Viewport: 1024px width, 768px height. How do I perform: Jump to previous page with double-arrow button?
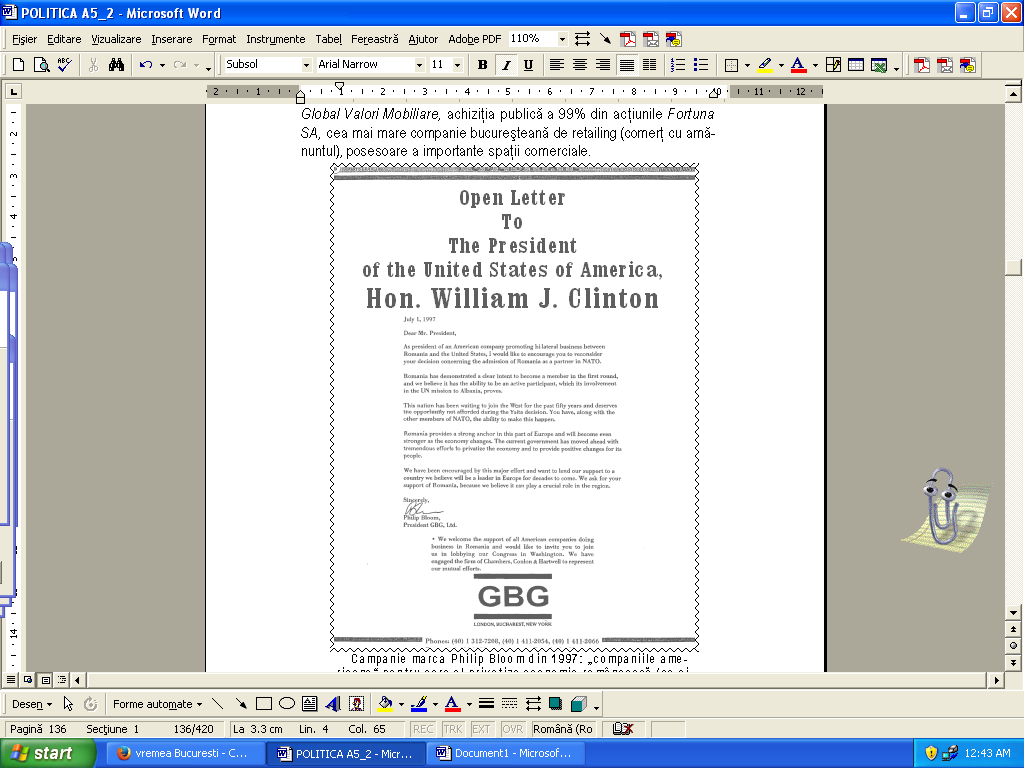point(1013,630)
